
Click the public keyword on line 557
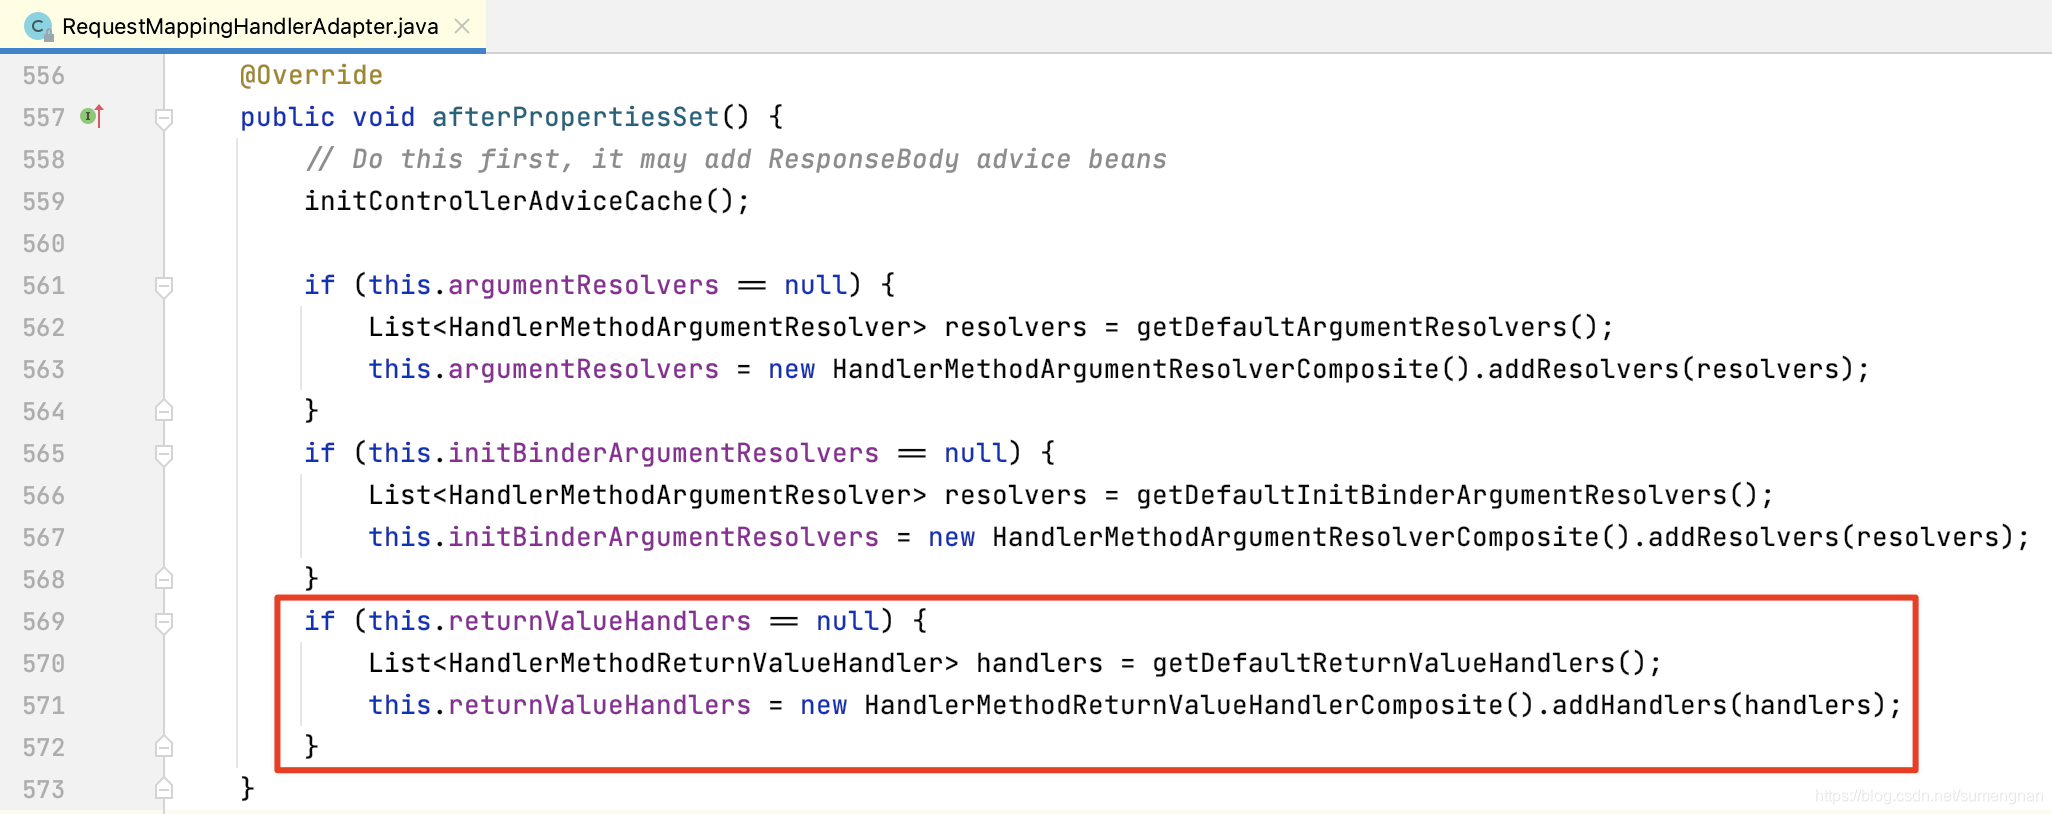[x=287, y=118]
